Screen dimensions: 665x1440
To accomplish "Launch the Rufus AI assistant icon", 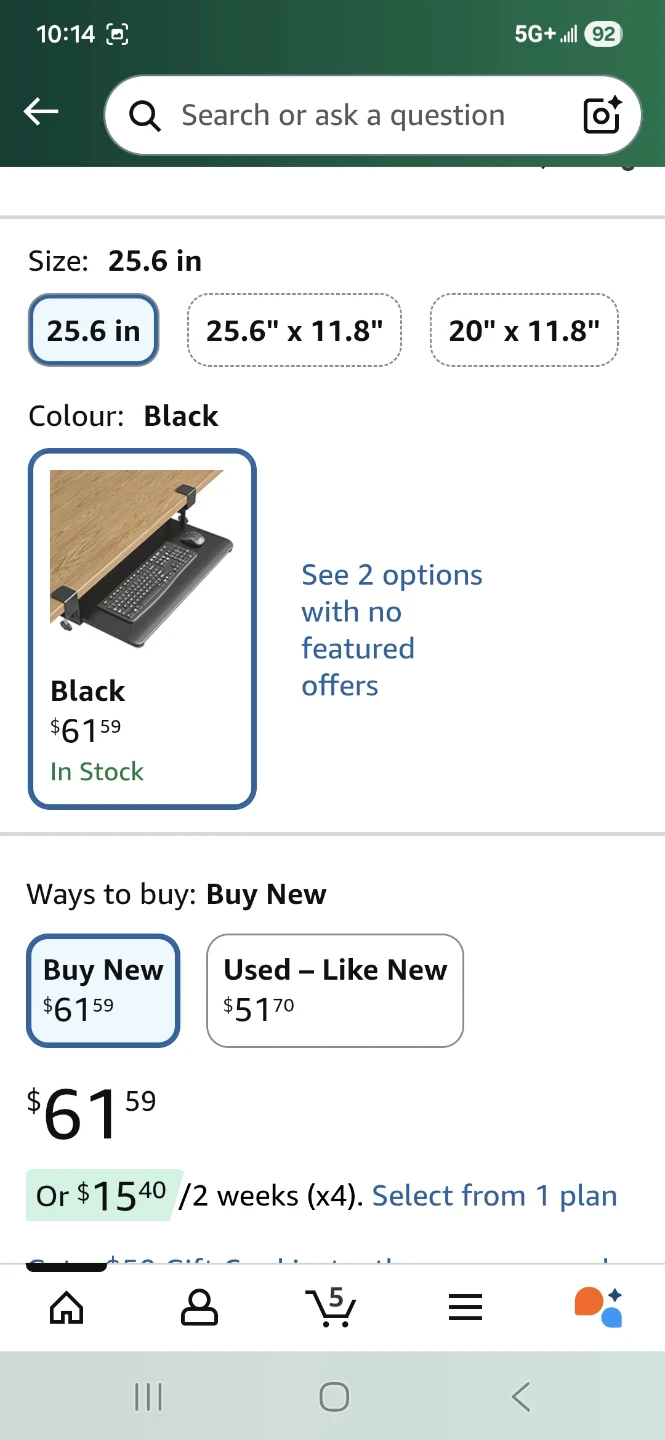I will tap(598, 1307).
